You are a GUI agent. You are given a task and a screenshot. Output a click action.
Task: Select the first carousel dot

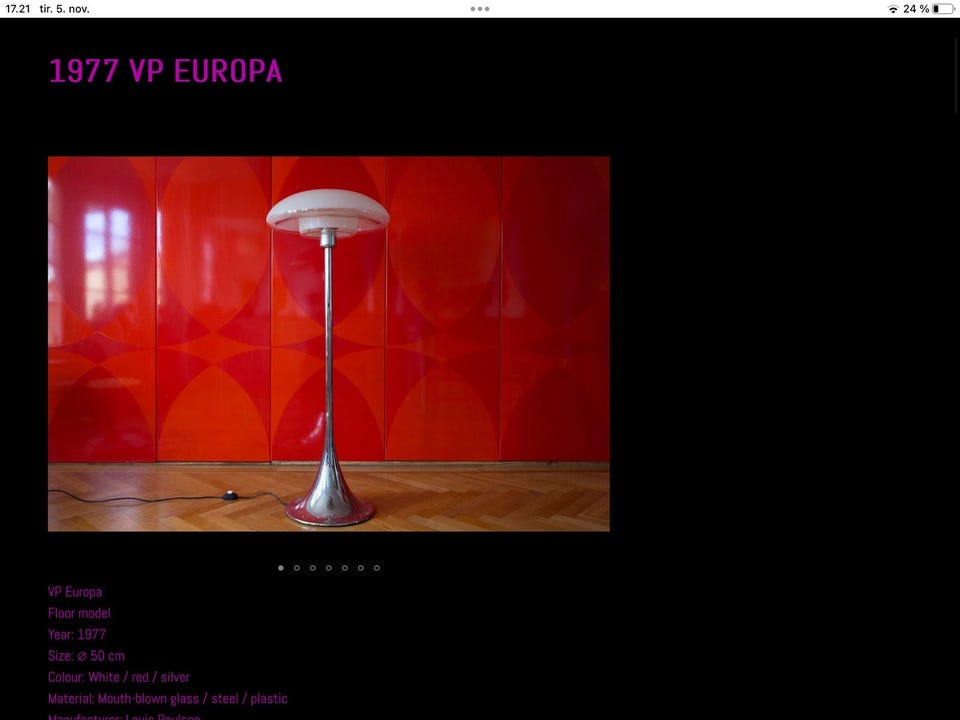281,568
